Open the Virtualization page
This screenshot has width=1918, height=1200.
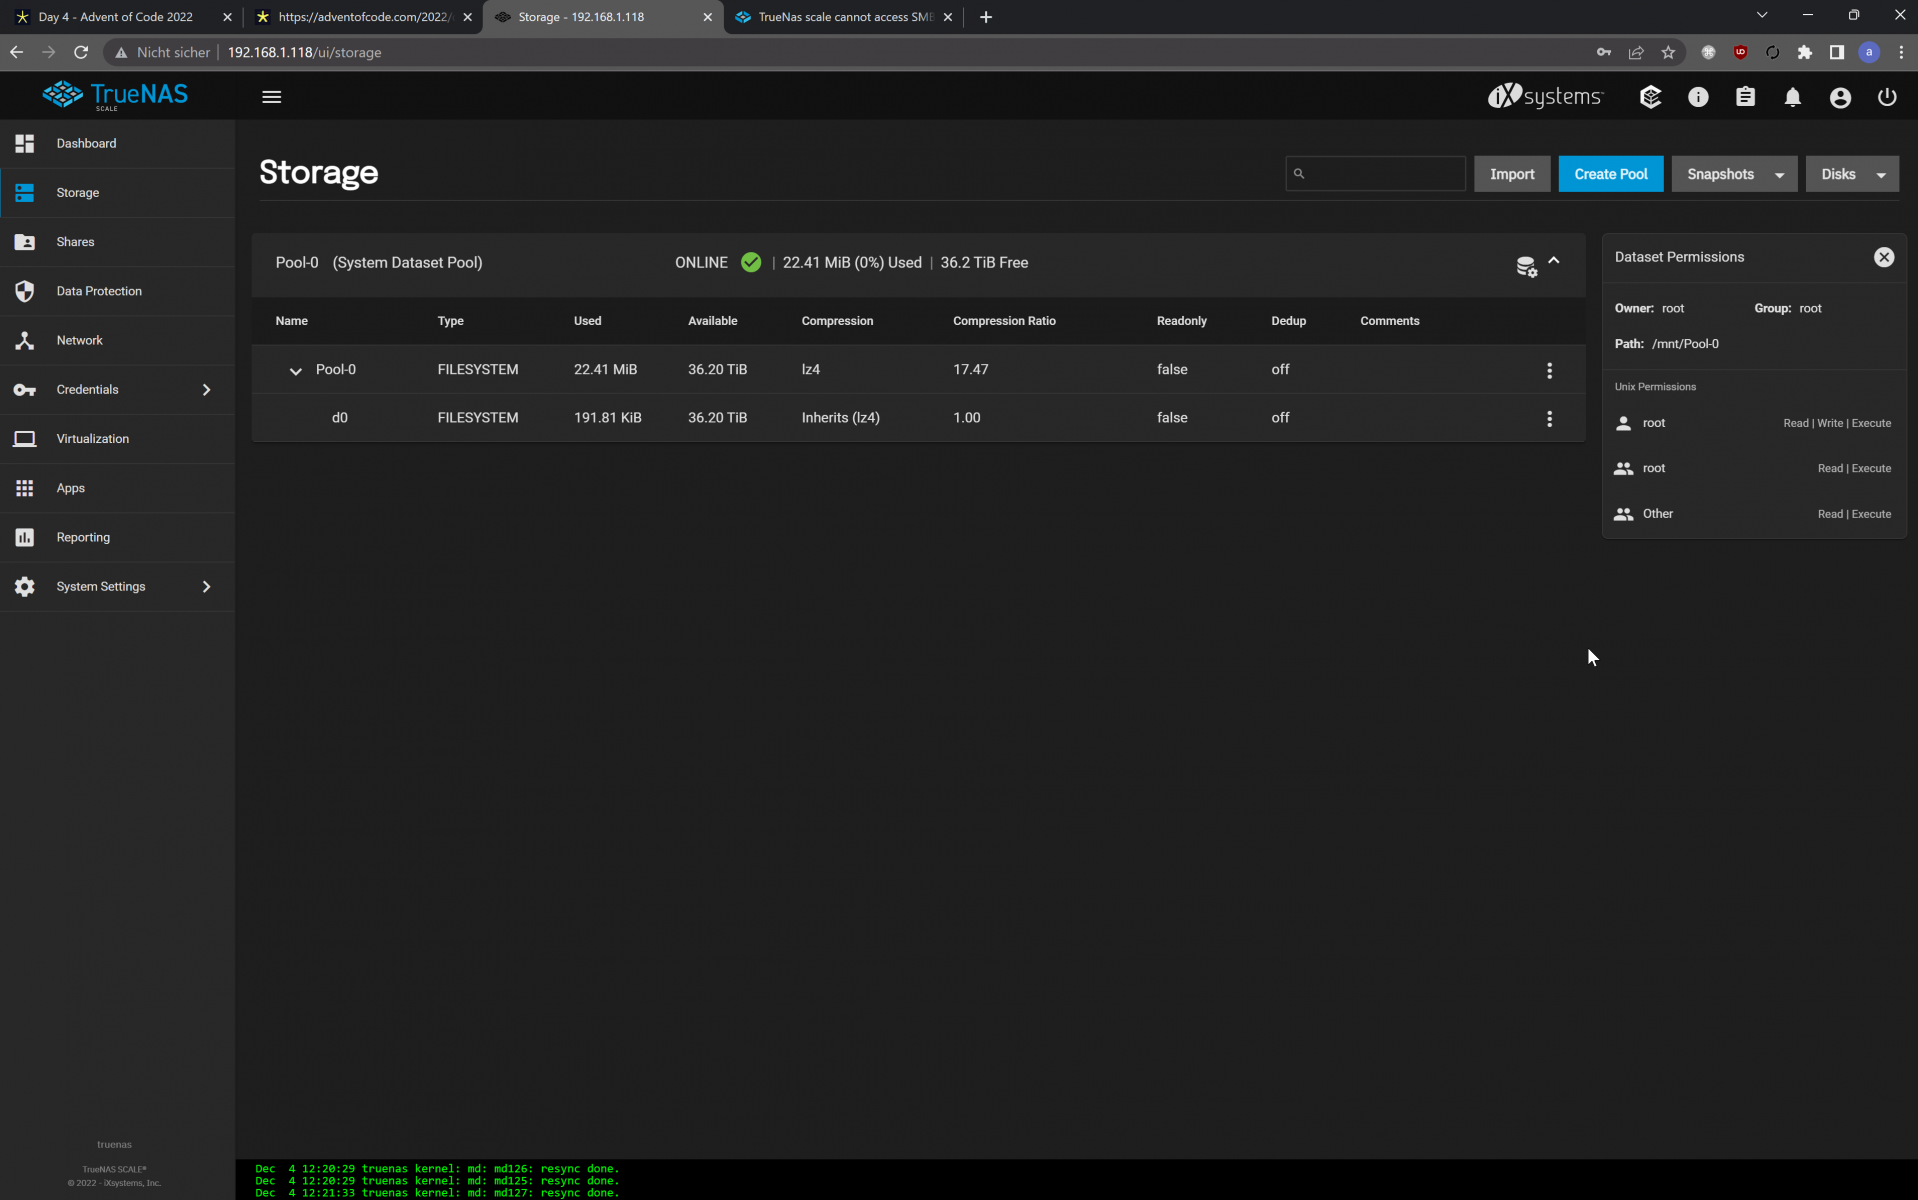point(117,439)
